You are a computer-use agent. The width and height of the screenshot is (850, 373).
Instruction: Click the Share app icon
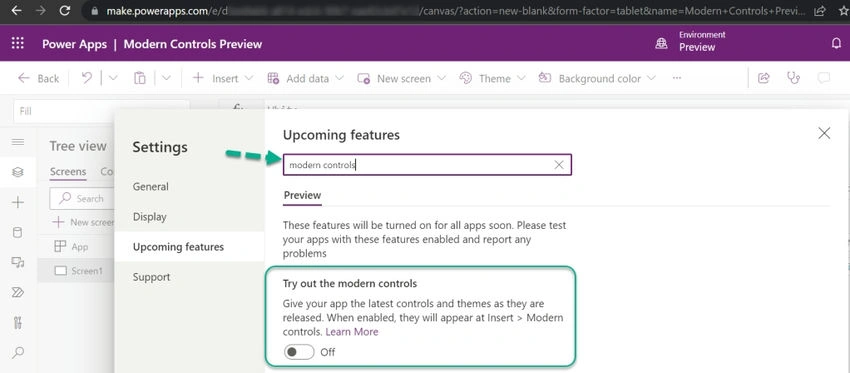click(x=764, y=78)
